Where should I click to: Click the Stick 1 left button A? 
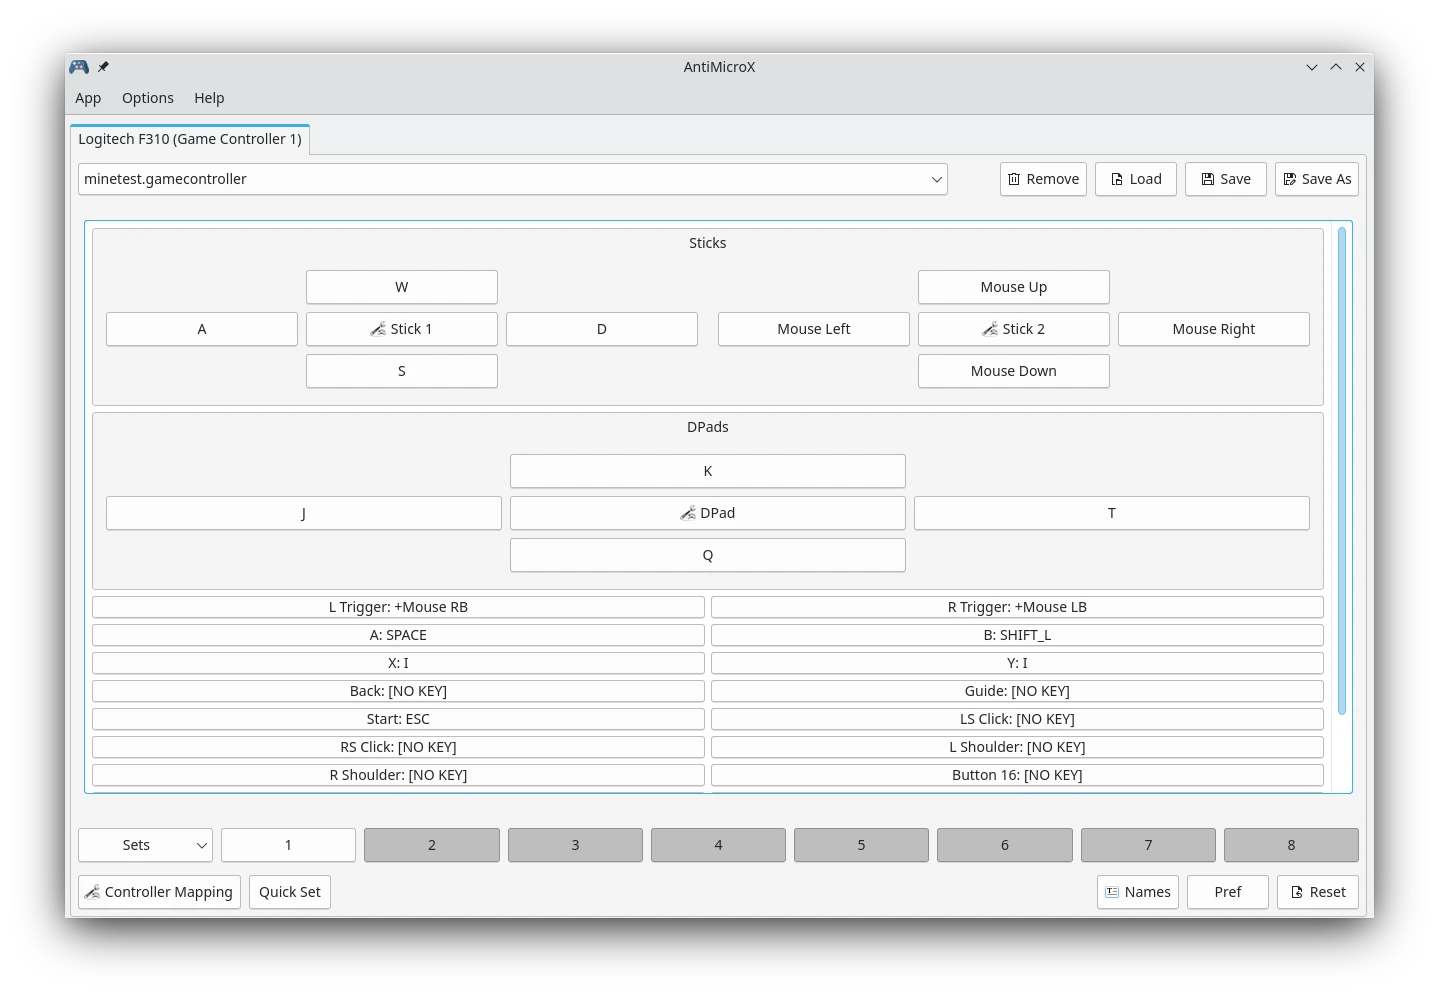[202, 329]
